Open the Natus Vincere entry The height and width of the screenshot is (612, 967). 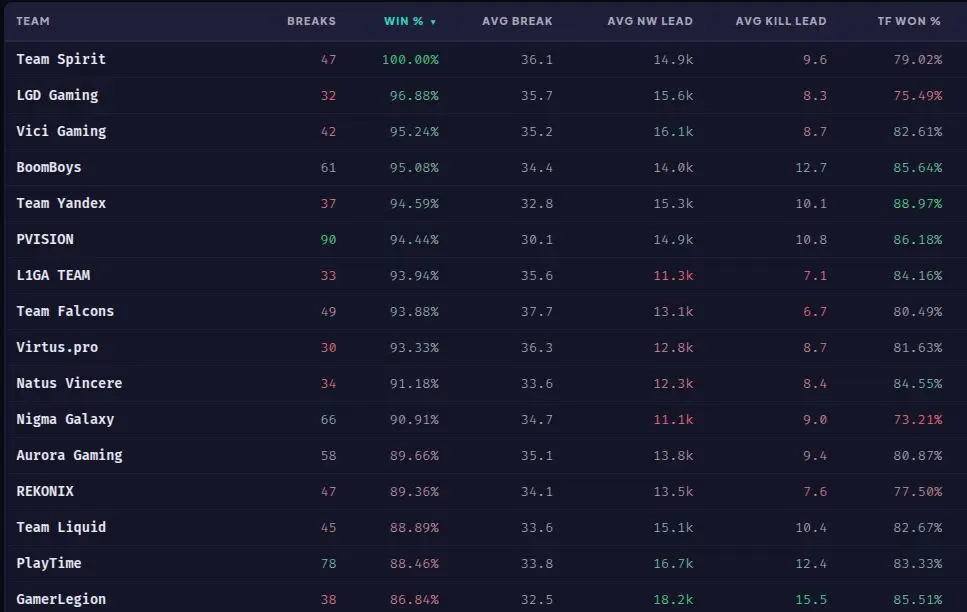69,383
